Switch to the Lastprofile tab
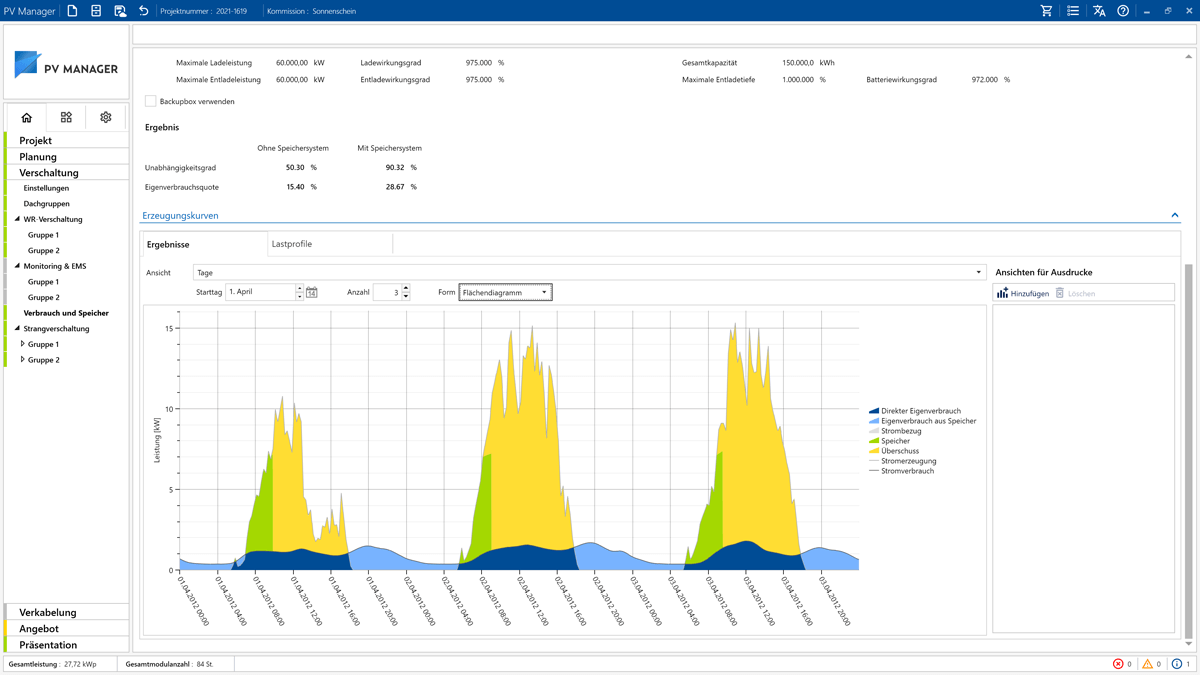This screenshot has width=1200, height=675. point(295,243)
